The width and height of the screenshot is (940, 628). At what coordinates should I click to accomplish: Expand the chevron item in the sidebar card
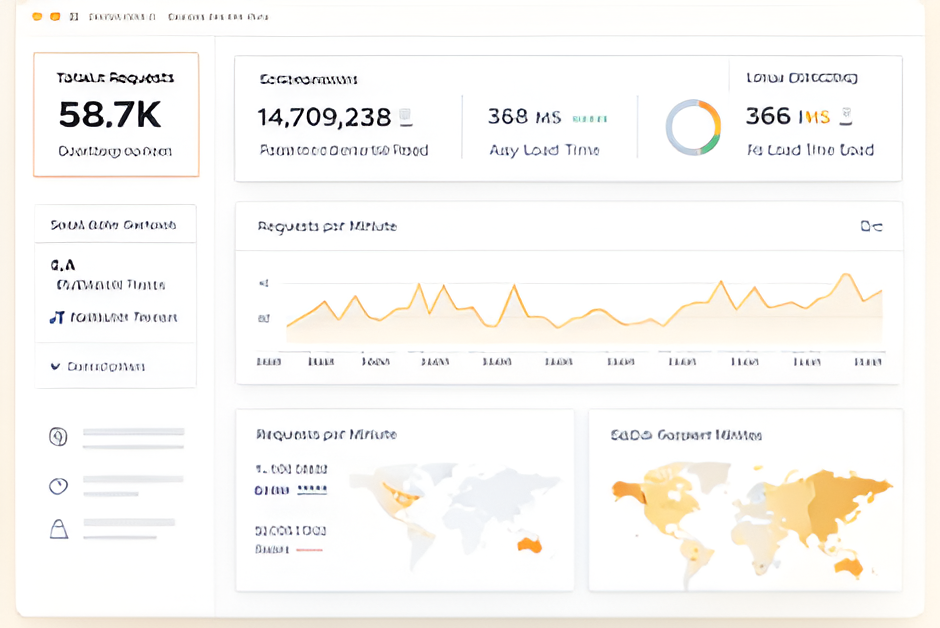[55, 367]
